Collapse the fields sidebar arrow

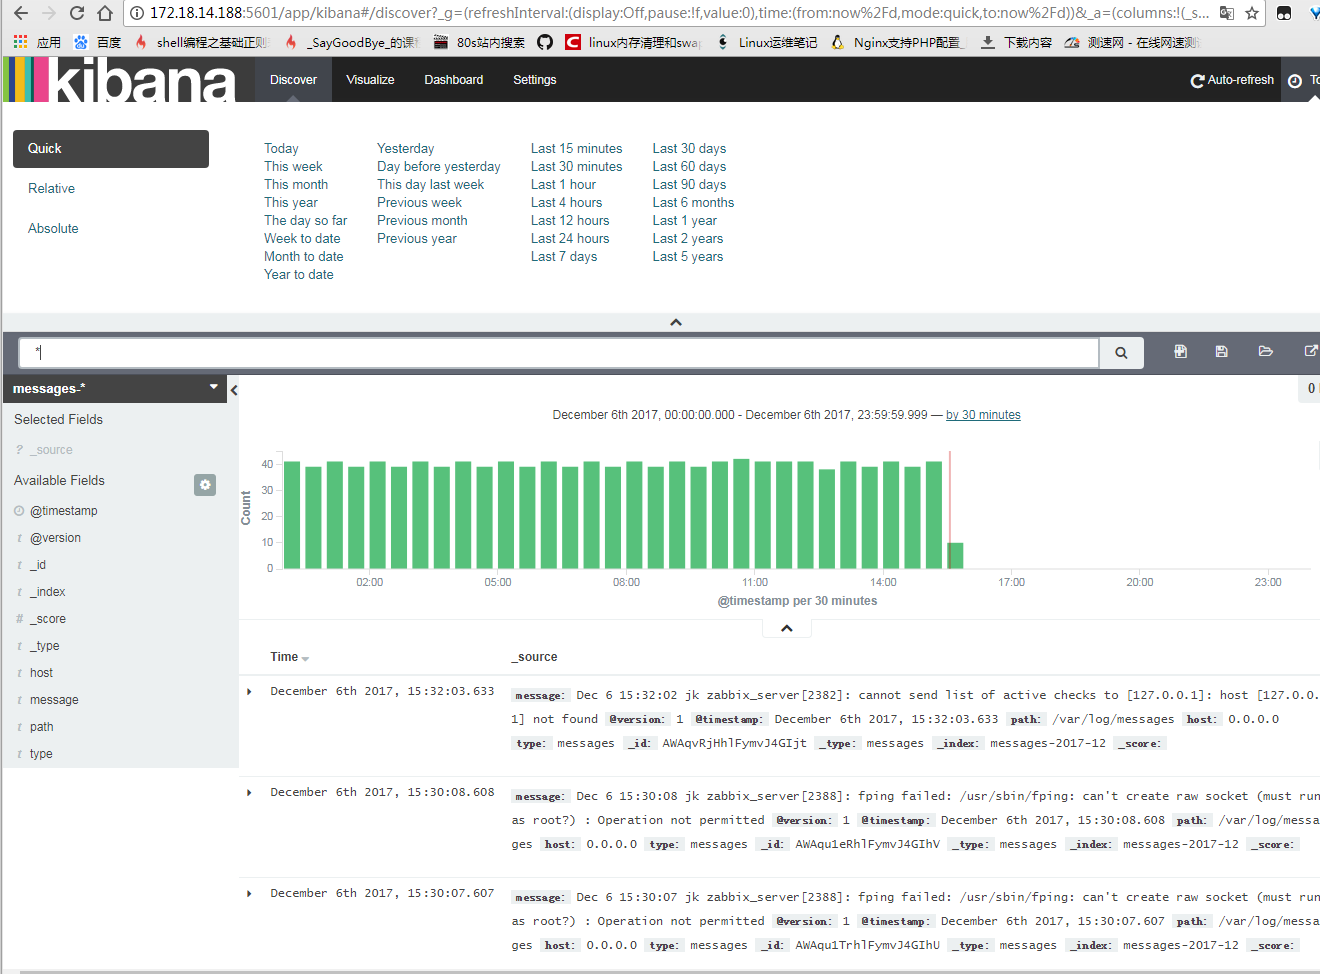[x=234, y=390]
